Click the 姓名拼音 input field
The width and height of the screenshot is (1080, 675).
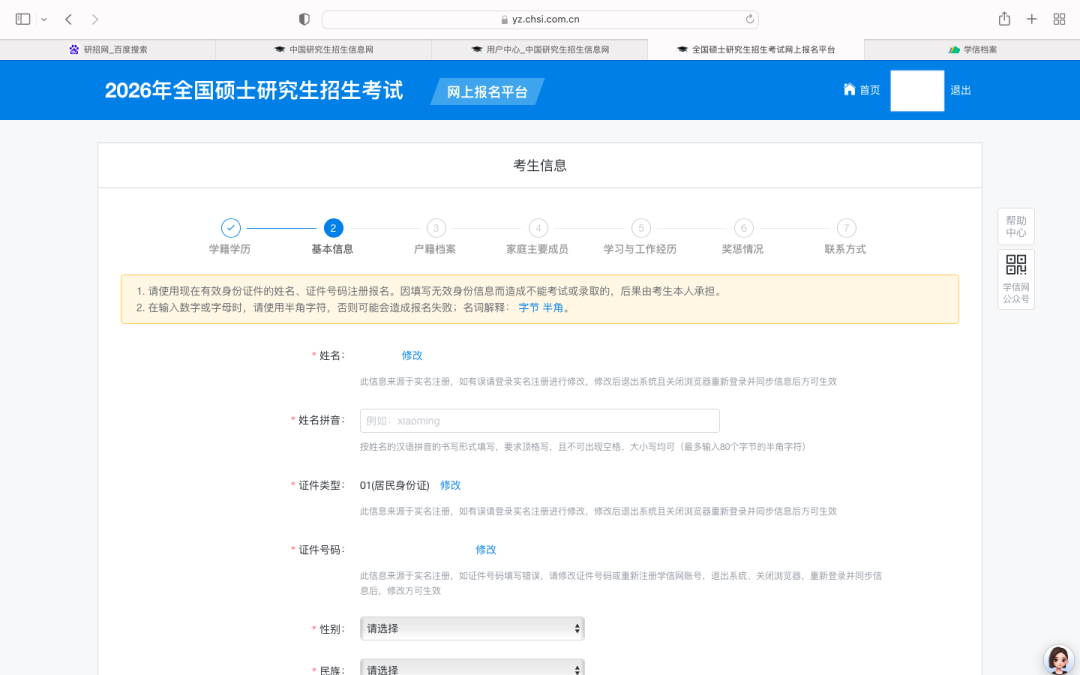click(x=539, y=421)
